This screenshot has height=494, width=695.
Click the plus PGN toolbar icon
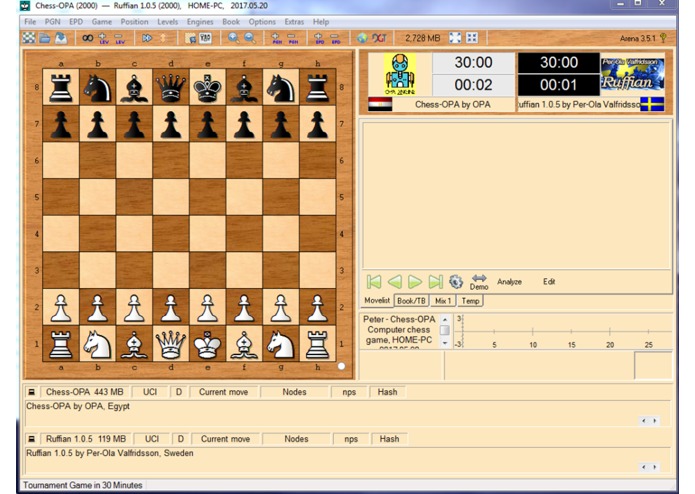pyautogui.click(x=276, y=39)
